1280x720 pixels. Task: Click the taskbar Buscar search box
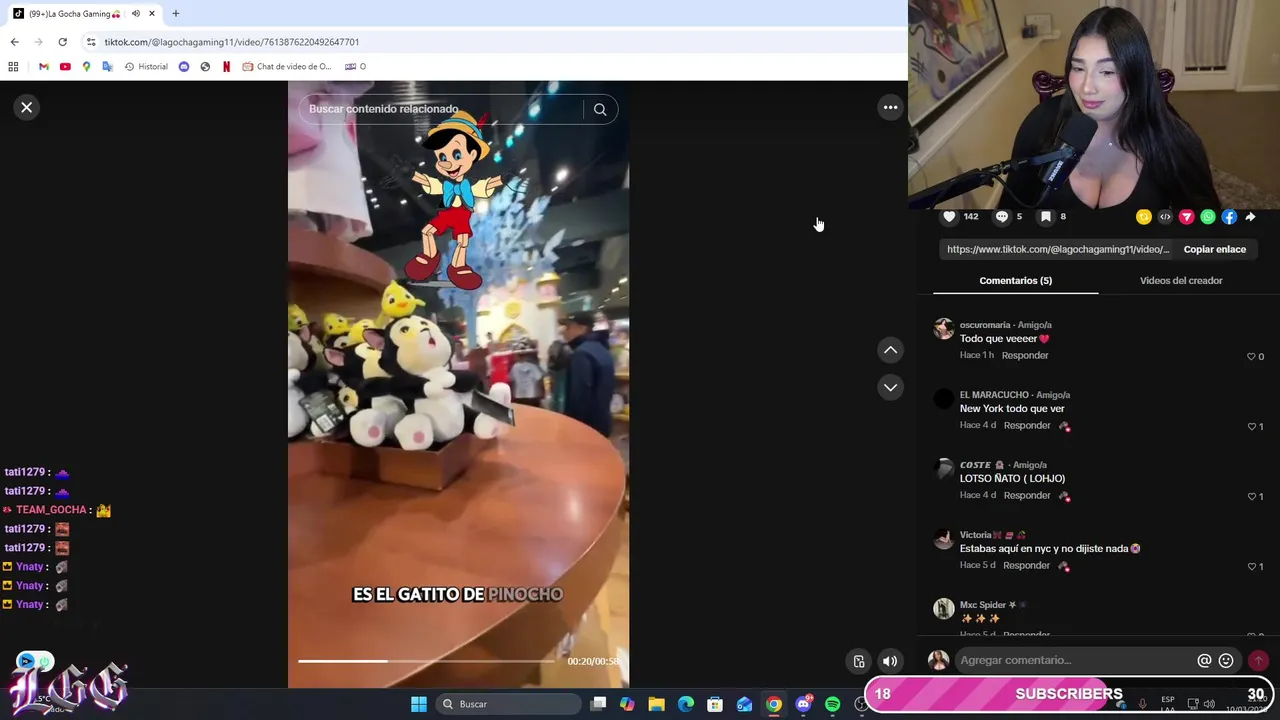pyautogui.click(x=509, y=704)
